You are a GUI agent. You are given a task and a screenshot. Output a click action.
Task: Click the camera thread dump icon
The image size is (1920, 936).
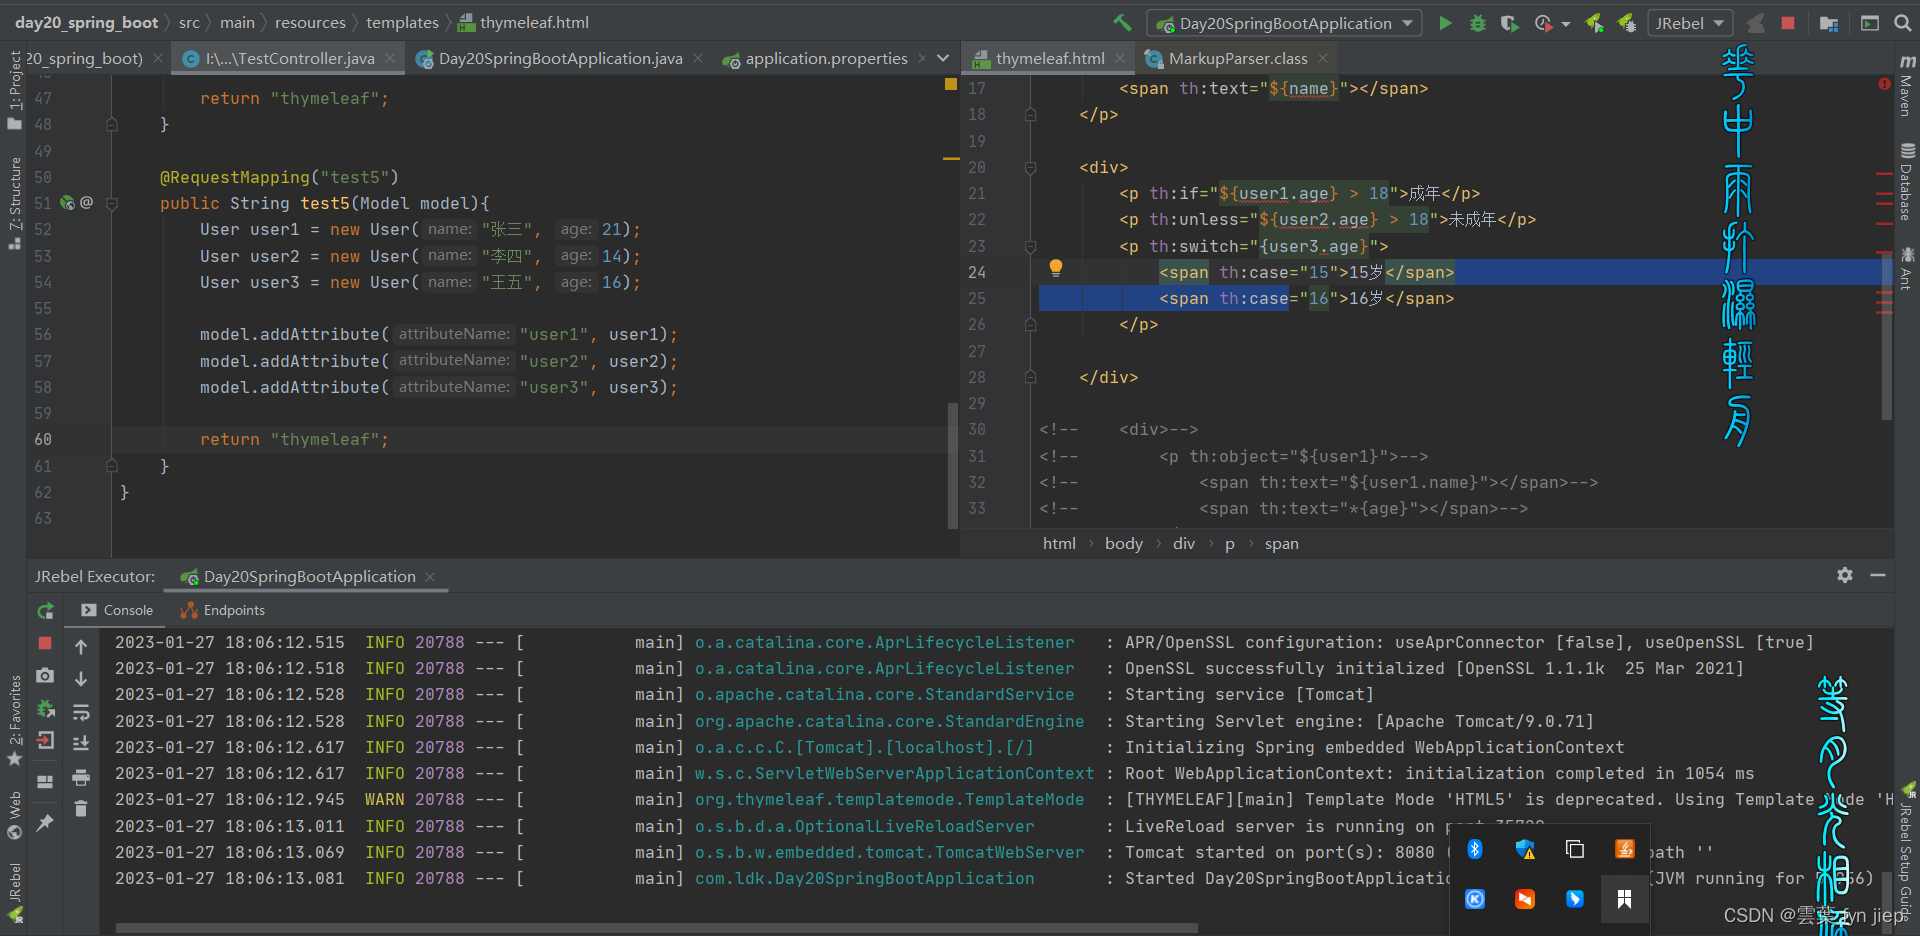45,676
